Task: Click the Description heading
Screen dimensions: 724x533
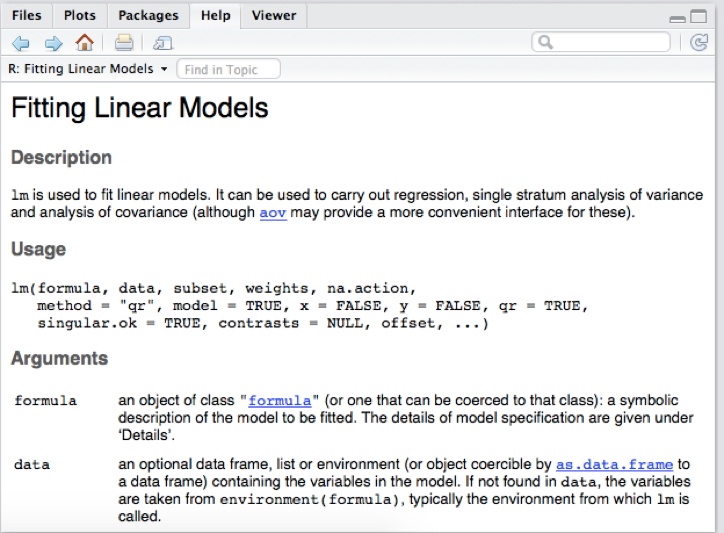Action: click(61, 157)
